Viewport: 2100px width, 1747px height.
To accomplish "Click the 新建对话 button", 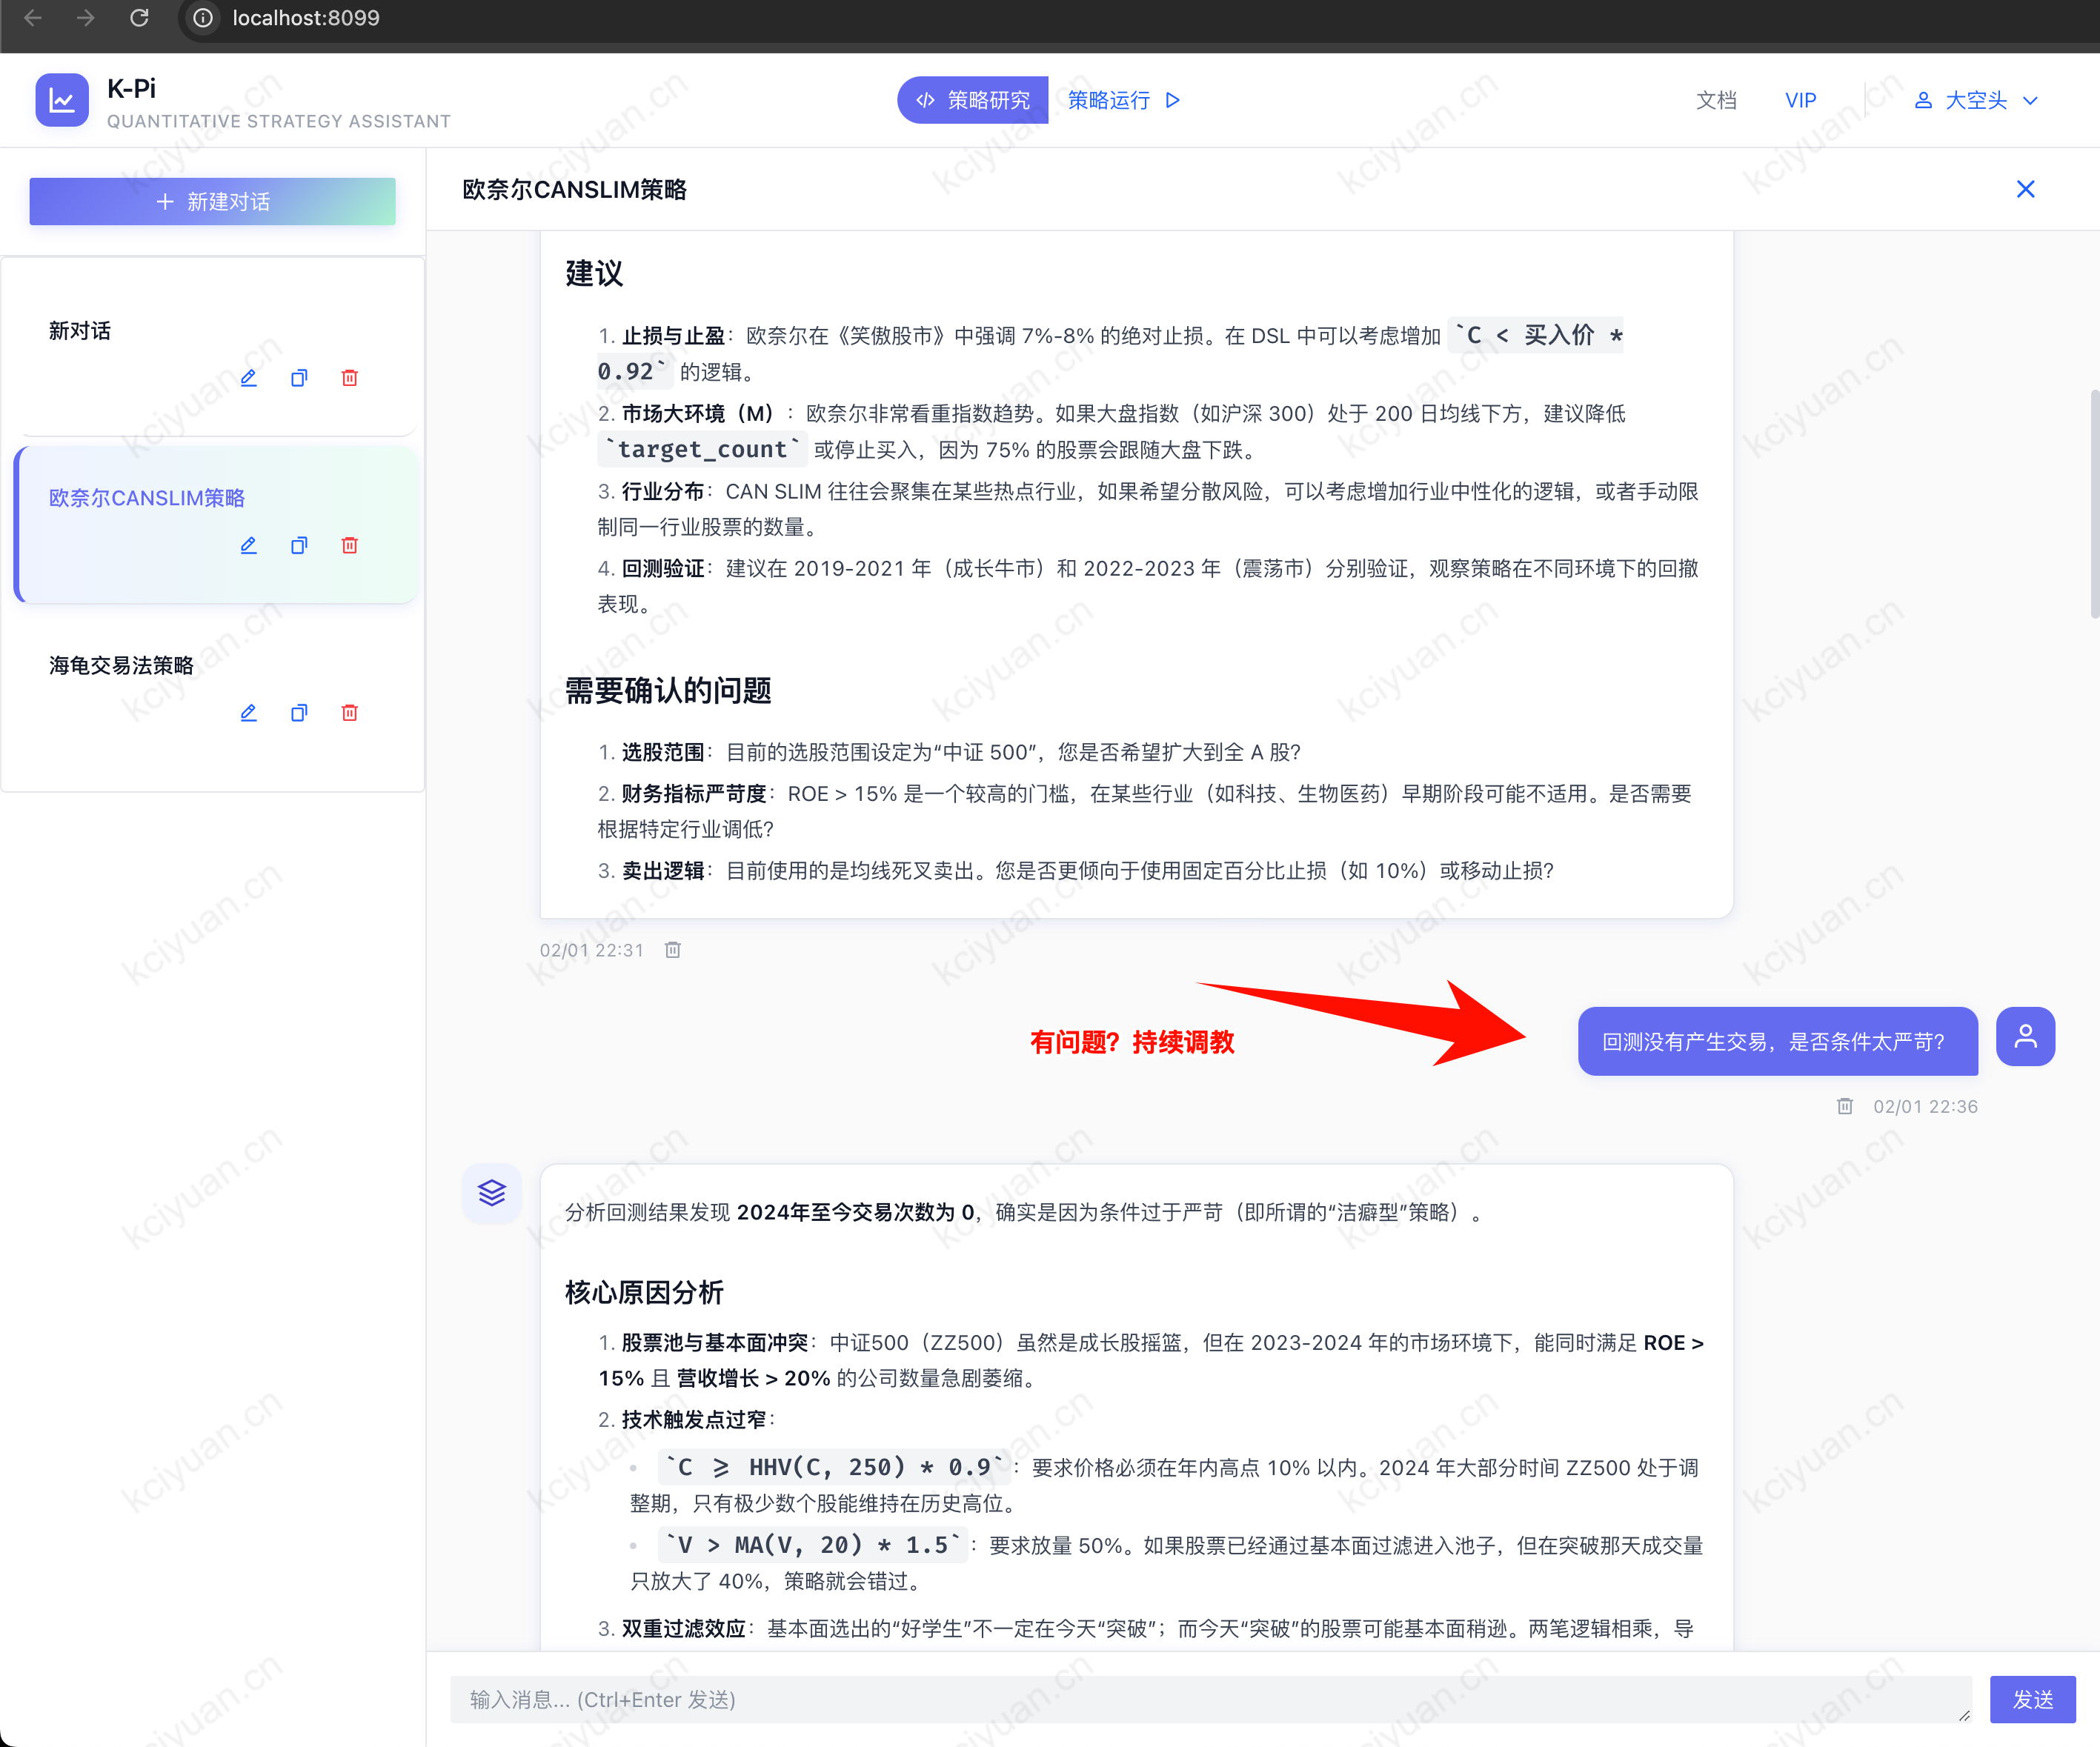I will point(212,202).
